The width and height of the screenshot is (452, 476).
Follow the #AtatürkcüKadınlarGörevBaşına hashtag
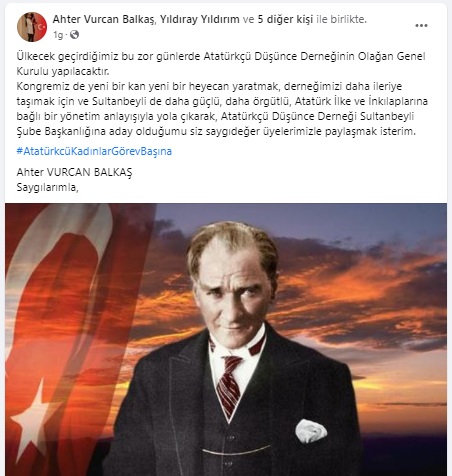94,151
